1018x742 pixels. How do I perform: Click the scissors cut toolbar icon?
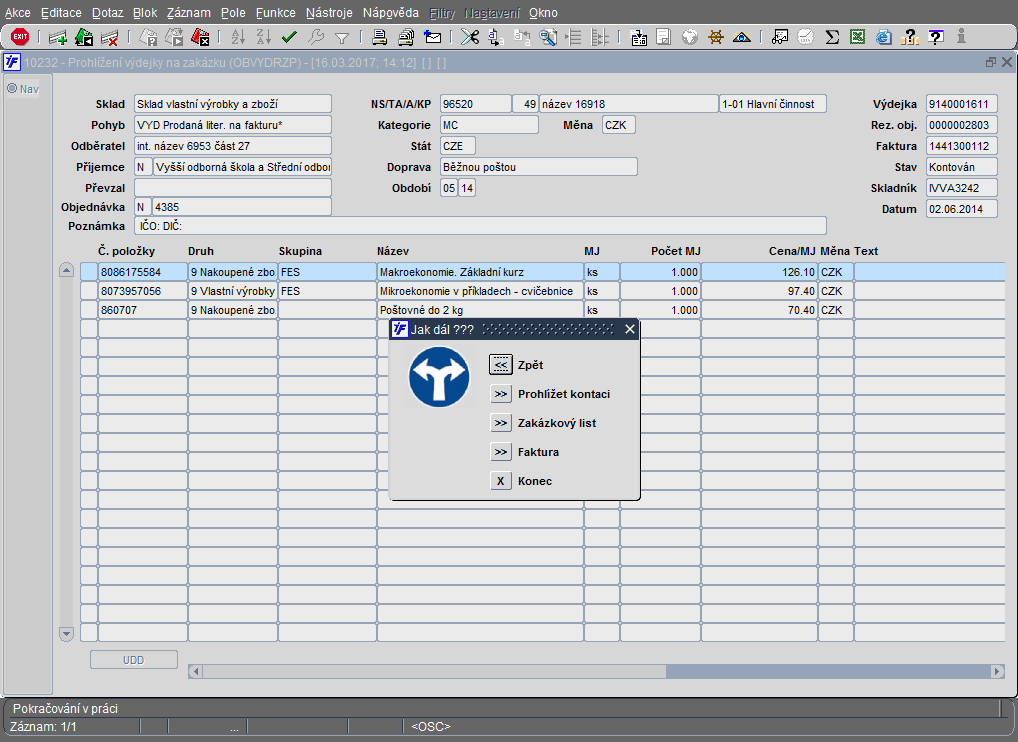click(468, 37)
